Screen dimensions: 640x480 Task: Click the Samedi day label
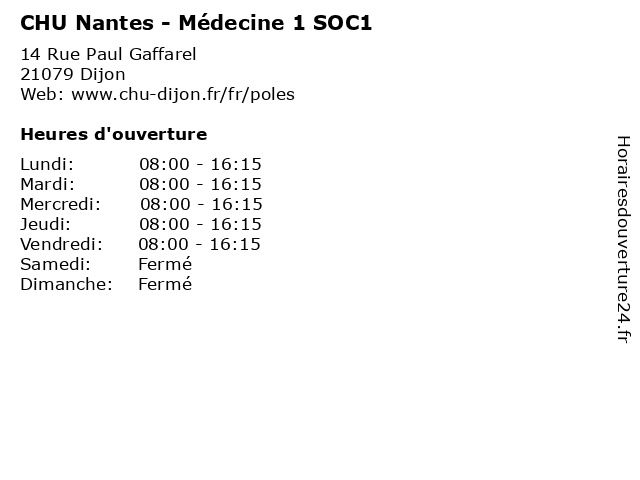point(56,264)
